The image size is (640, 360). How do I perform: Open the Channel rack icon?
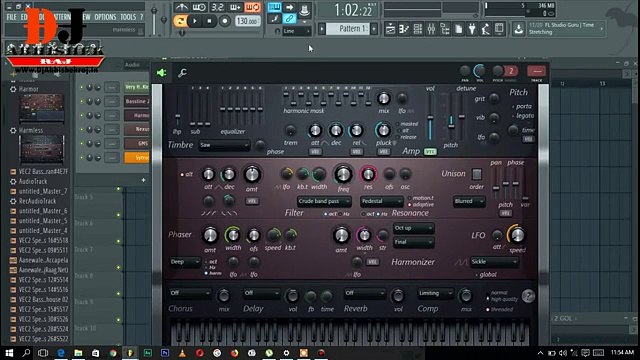point(418,29)
